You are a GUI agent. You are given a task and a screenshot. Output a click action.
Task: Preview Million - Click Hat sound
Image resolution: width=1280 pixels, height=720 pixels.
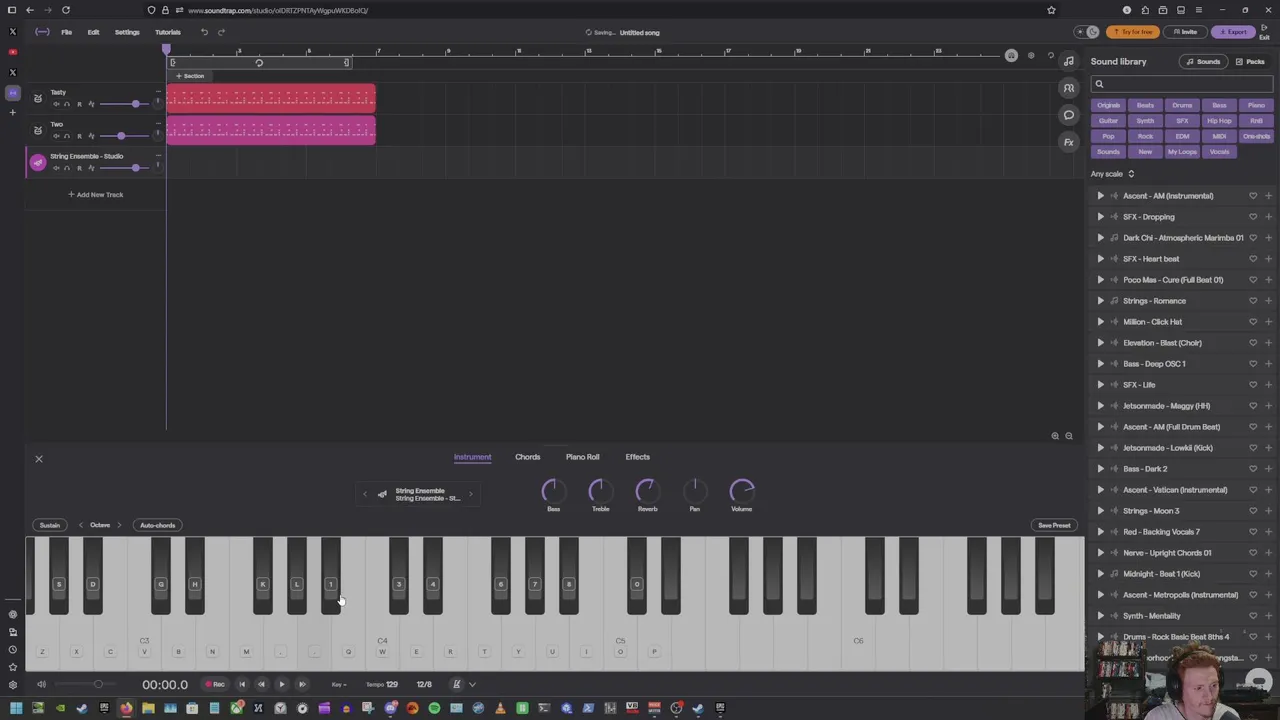(x=1101, y=321)
